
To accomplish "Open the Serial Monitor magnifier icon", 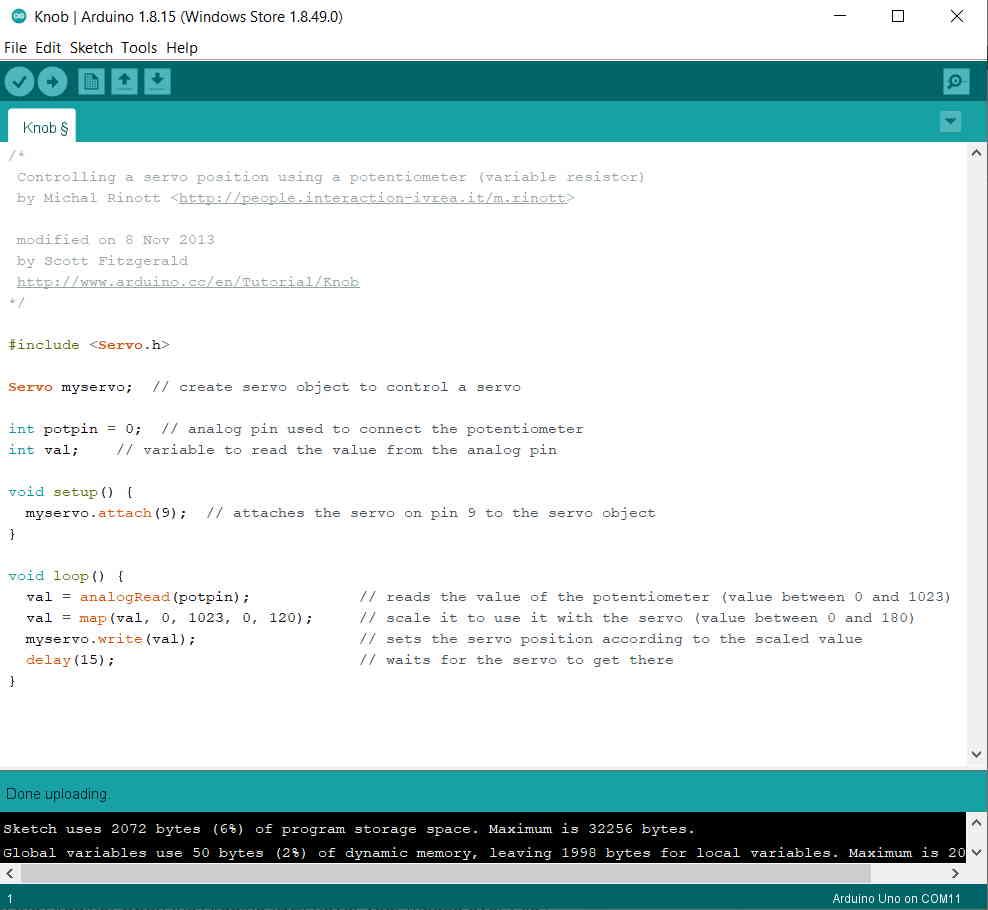I will (x=956, y=81).
